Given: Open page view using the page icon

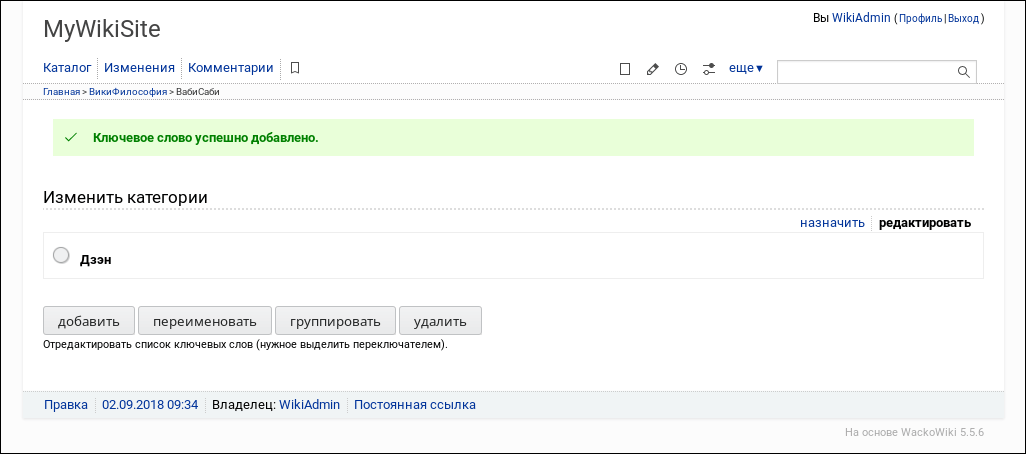Looking at the screenshot, I should pos(625,69).
